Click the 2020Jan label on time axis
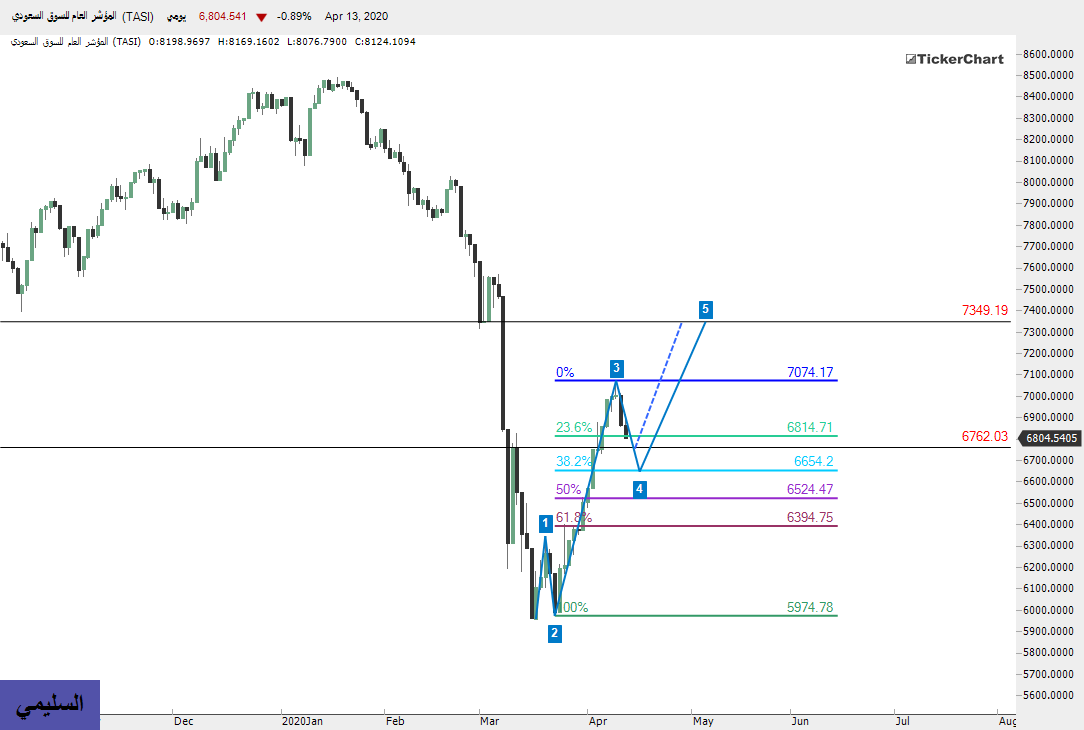The width and height of the screenshot is (1084, 730). (302, 721)
